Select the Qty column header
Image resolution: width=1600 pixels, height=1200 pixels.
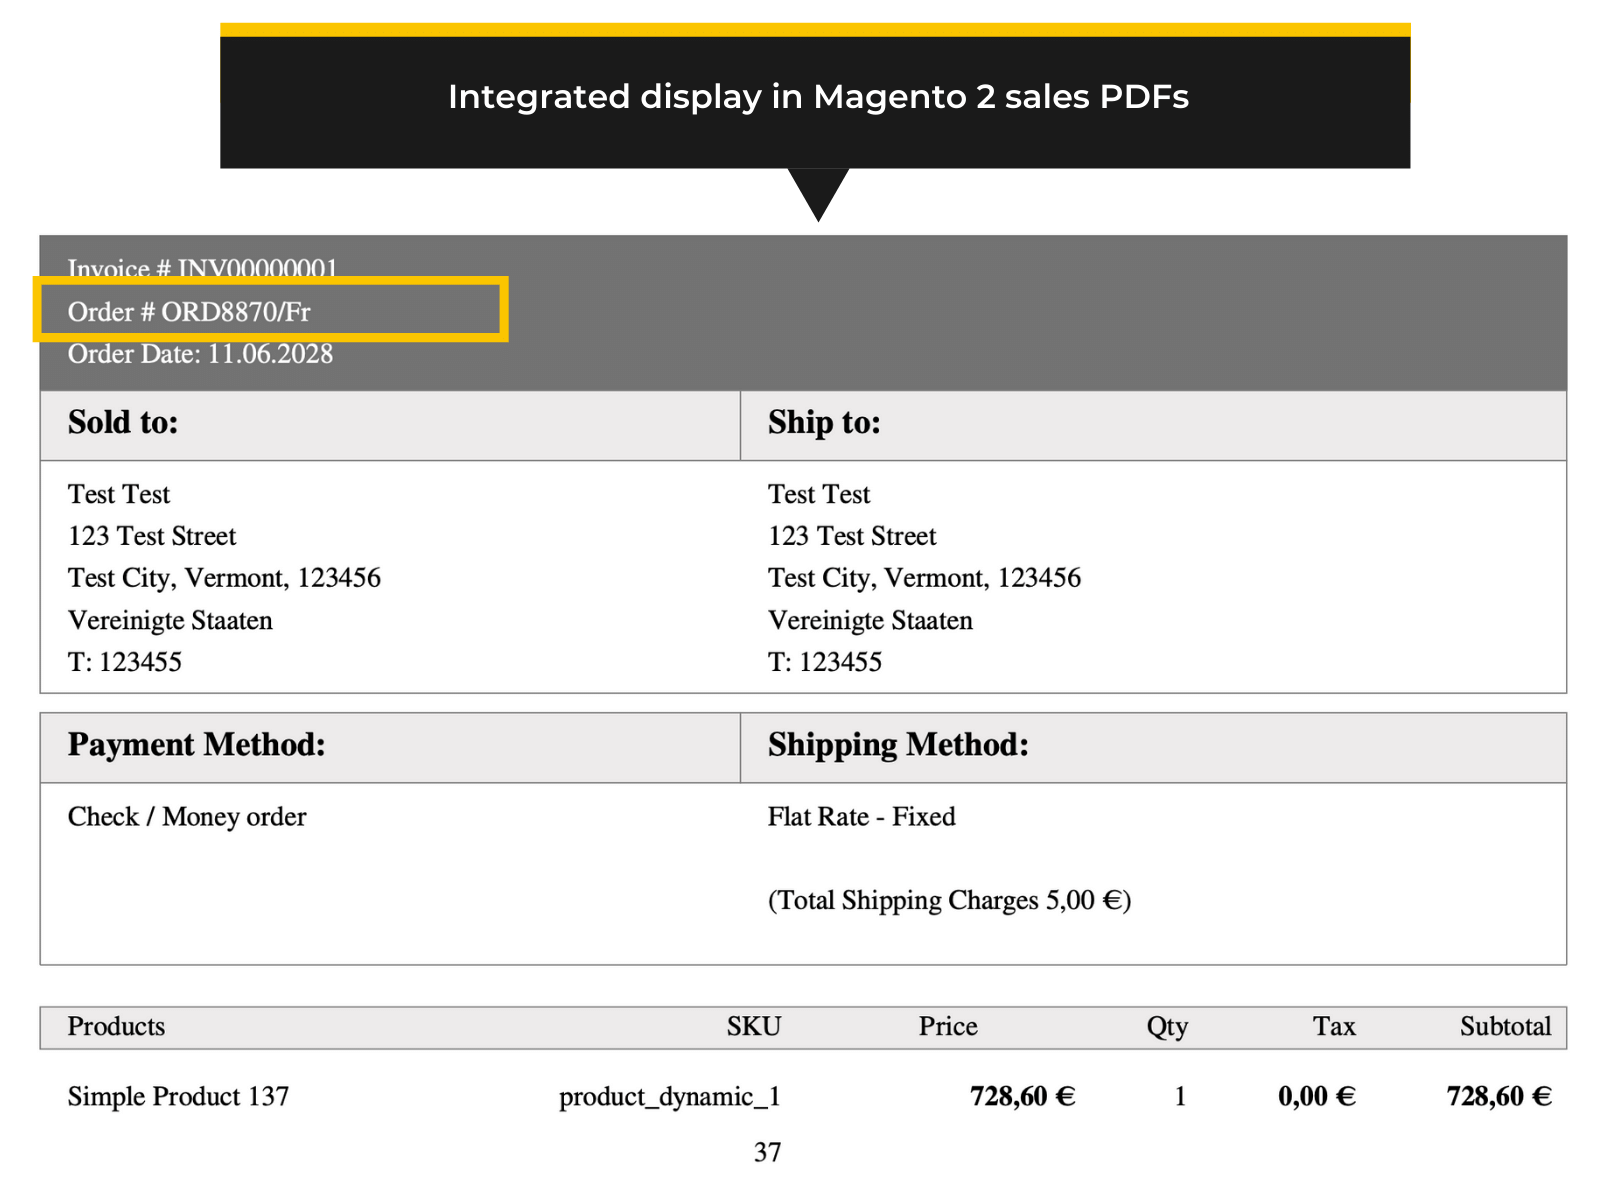coord(1166,1026)
